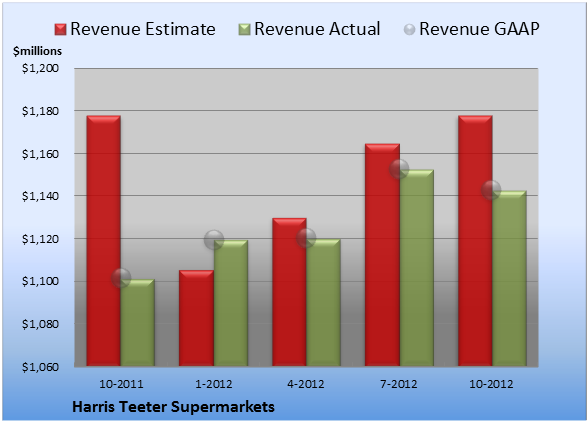
Task: Click the GAAP sphere marker for 10-2011
Action: point(121,278)
